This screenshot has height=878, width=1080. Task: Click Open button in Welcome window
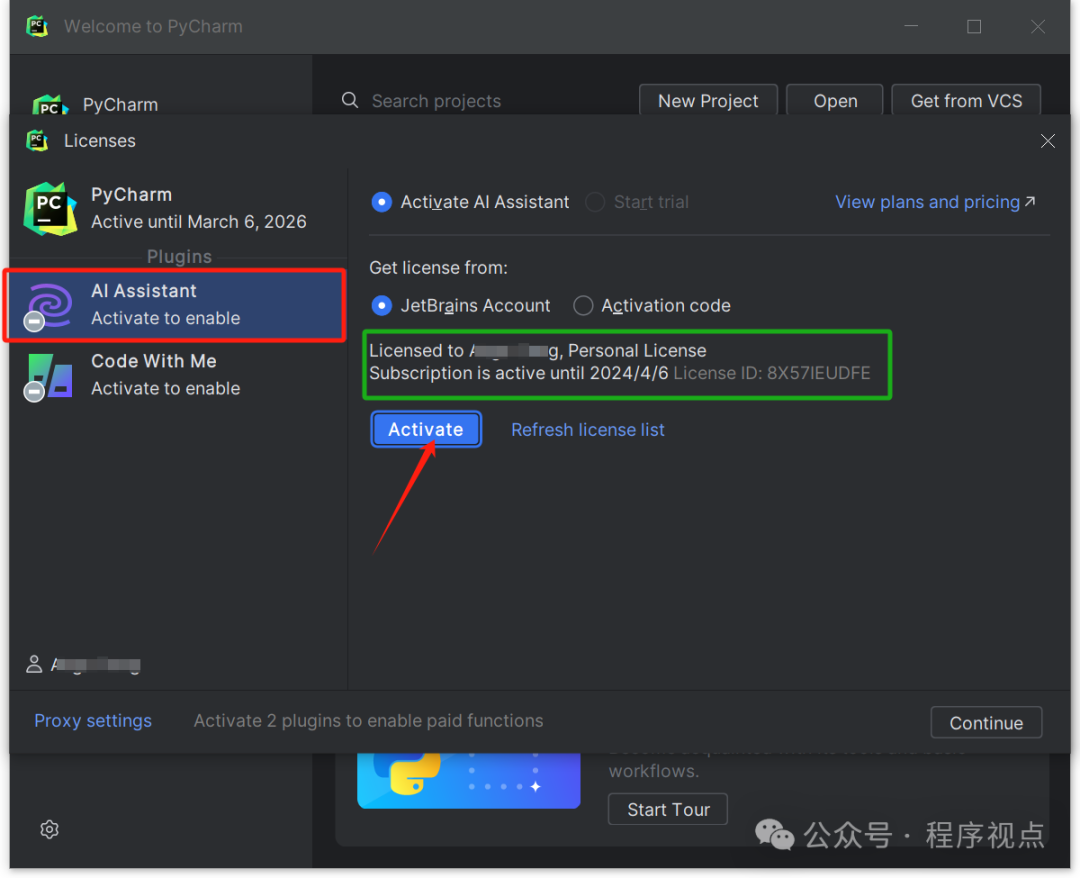tap(835, 101)
